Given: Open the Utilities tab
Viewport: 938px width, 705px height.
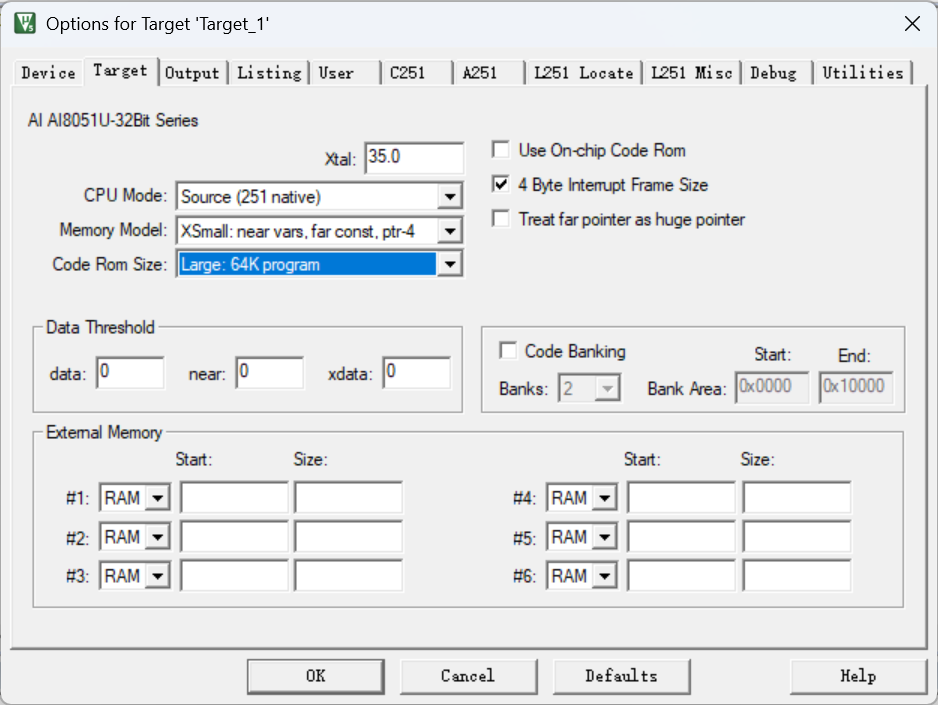Looking at the screenshot, I should pos(863,73).
